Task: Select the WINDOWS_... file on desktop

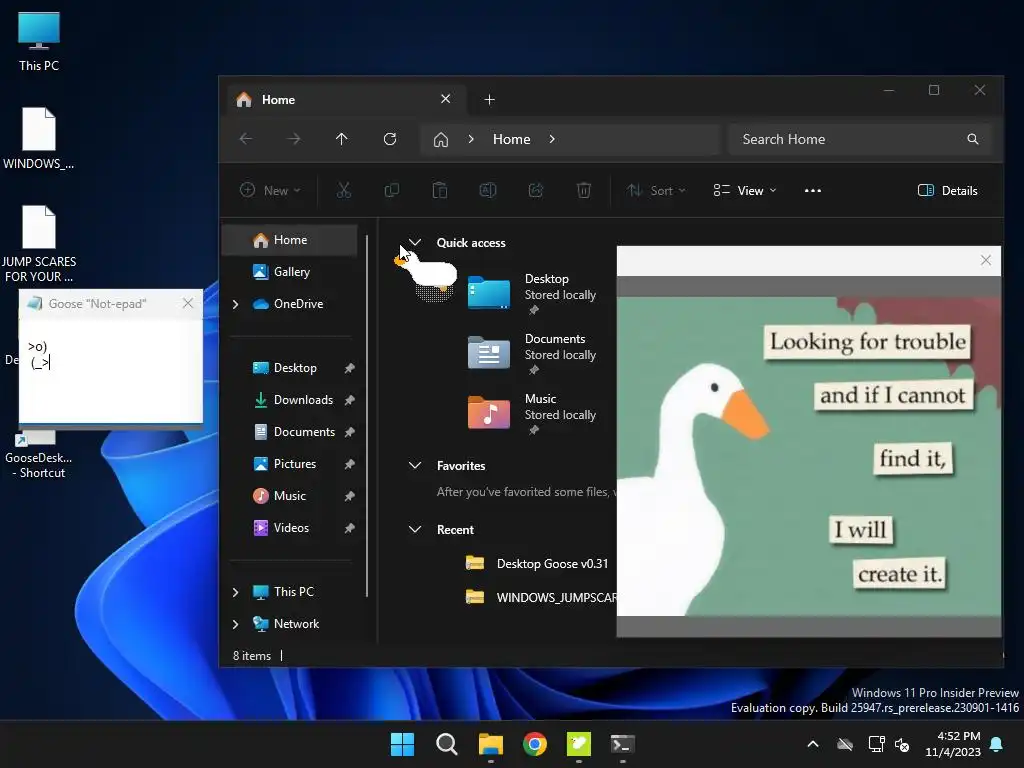Action: click(x=39, y=138)
